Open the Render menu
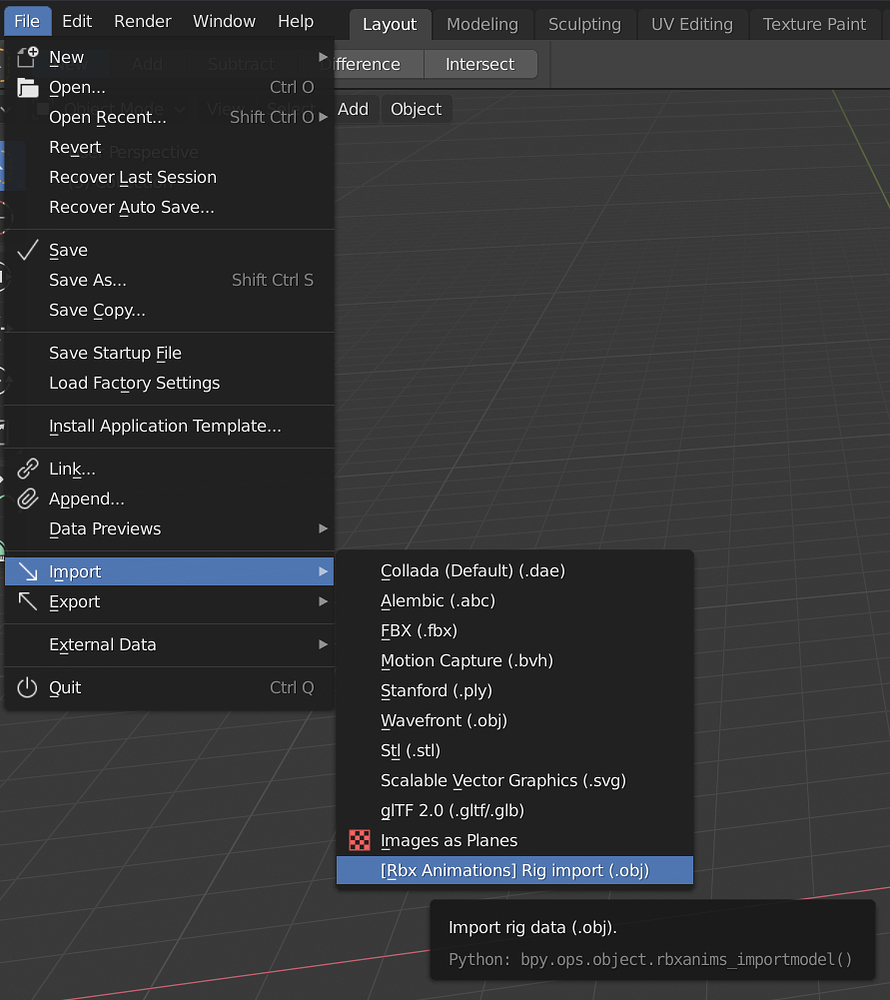 pos(142,20)
